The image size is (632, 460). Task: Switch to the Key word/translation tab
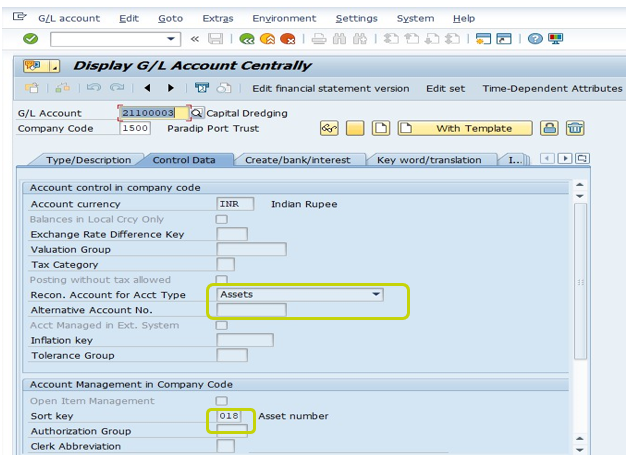(429, 160)
